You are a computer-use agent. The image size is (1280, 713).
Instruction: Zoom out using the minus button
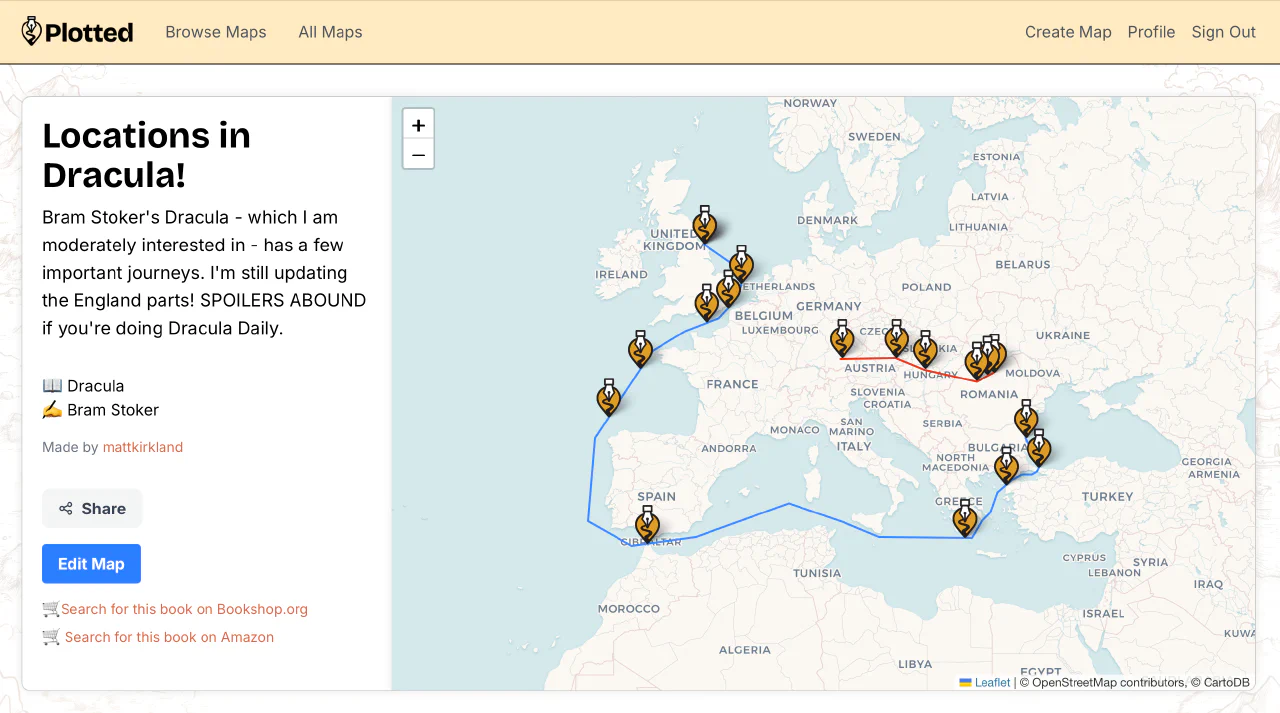[418, 155]
